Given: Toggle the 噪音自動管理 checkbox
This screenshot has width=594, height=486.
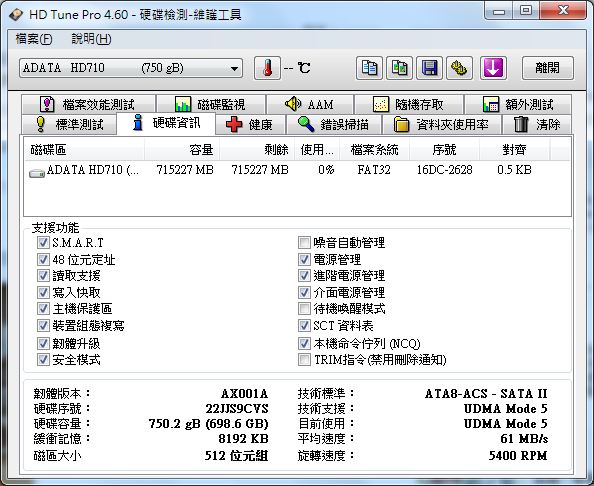Looking at the screenshot, I should [x=304, y=242].
